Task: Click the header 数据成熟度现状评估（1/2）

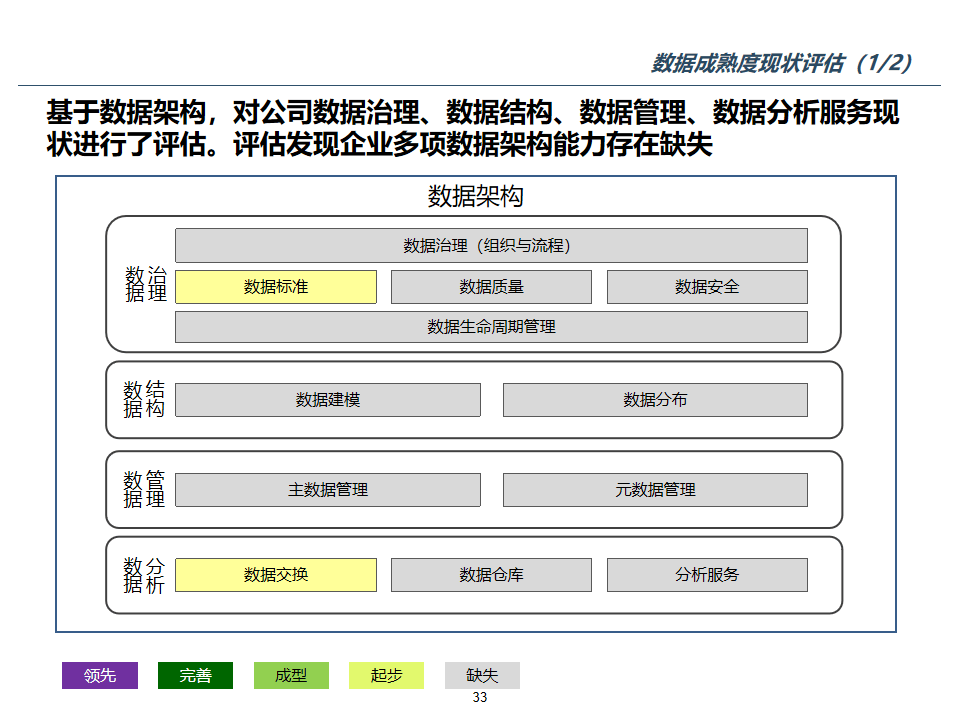Action: click(782, 63)
